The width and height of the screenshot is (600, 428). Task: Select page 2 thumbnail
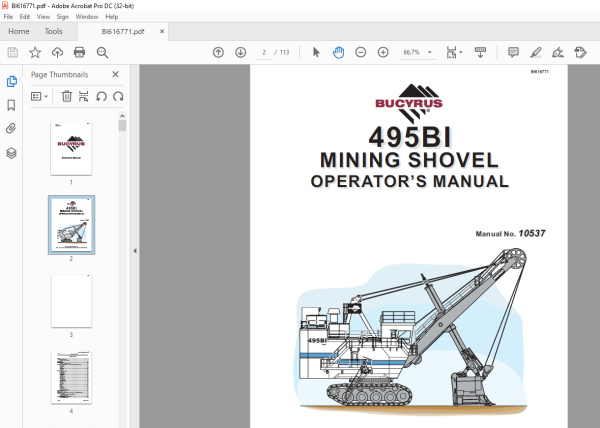(72, 225)
